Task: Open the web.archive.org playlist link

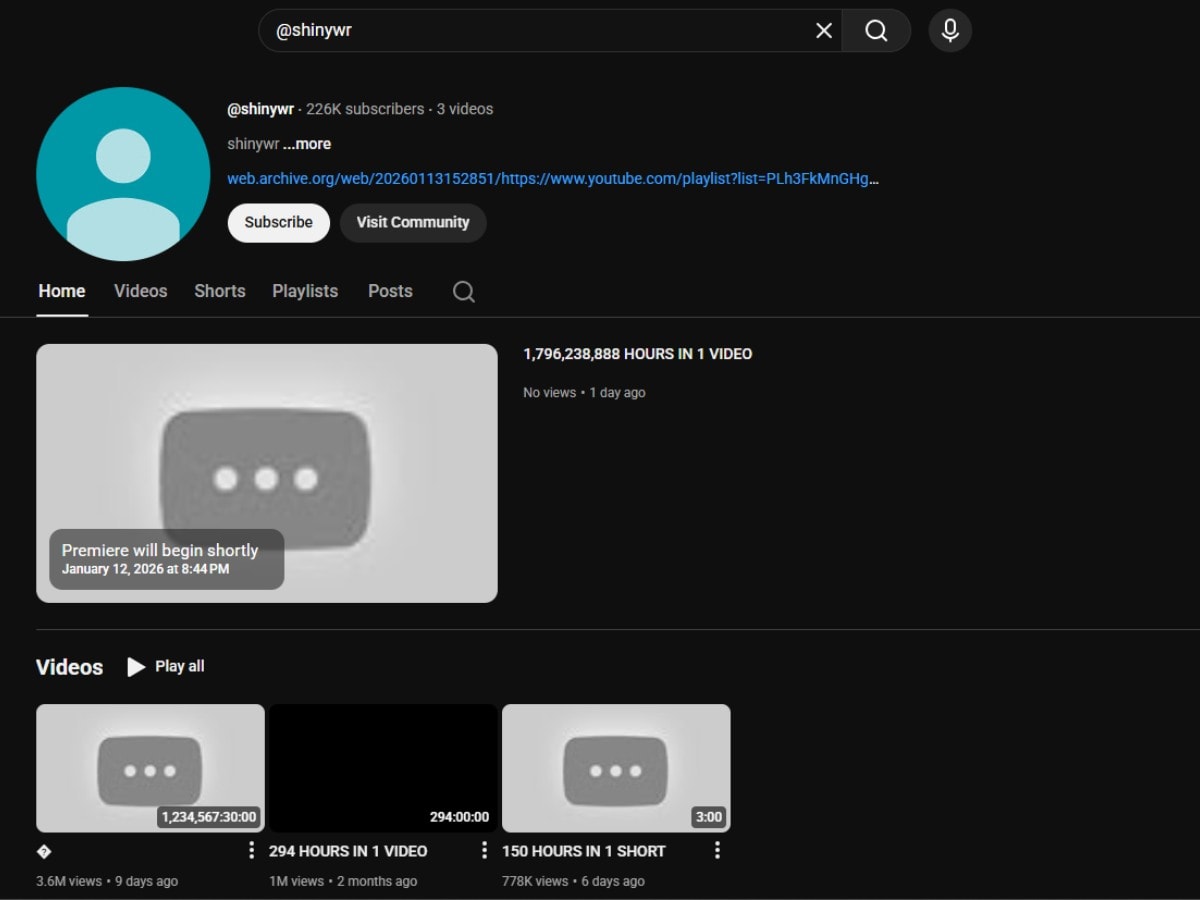Action: 552,179
